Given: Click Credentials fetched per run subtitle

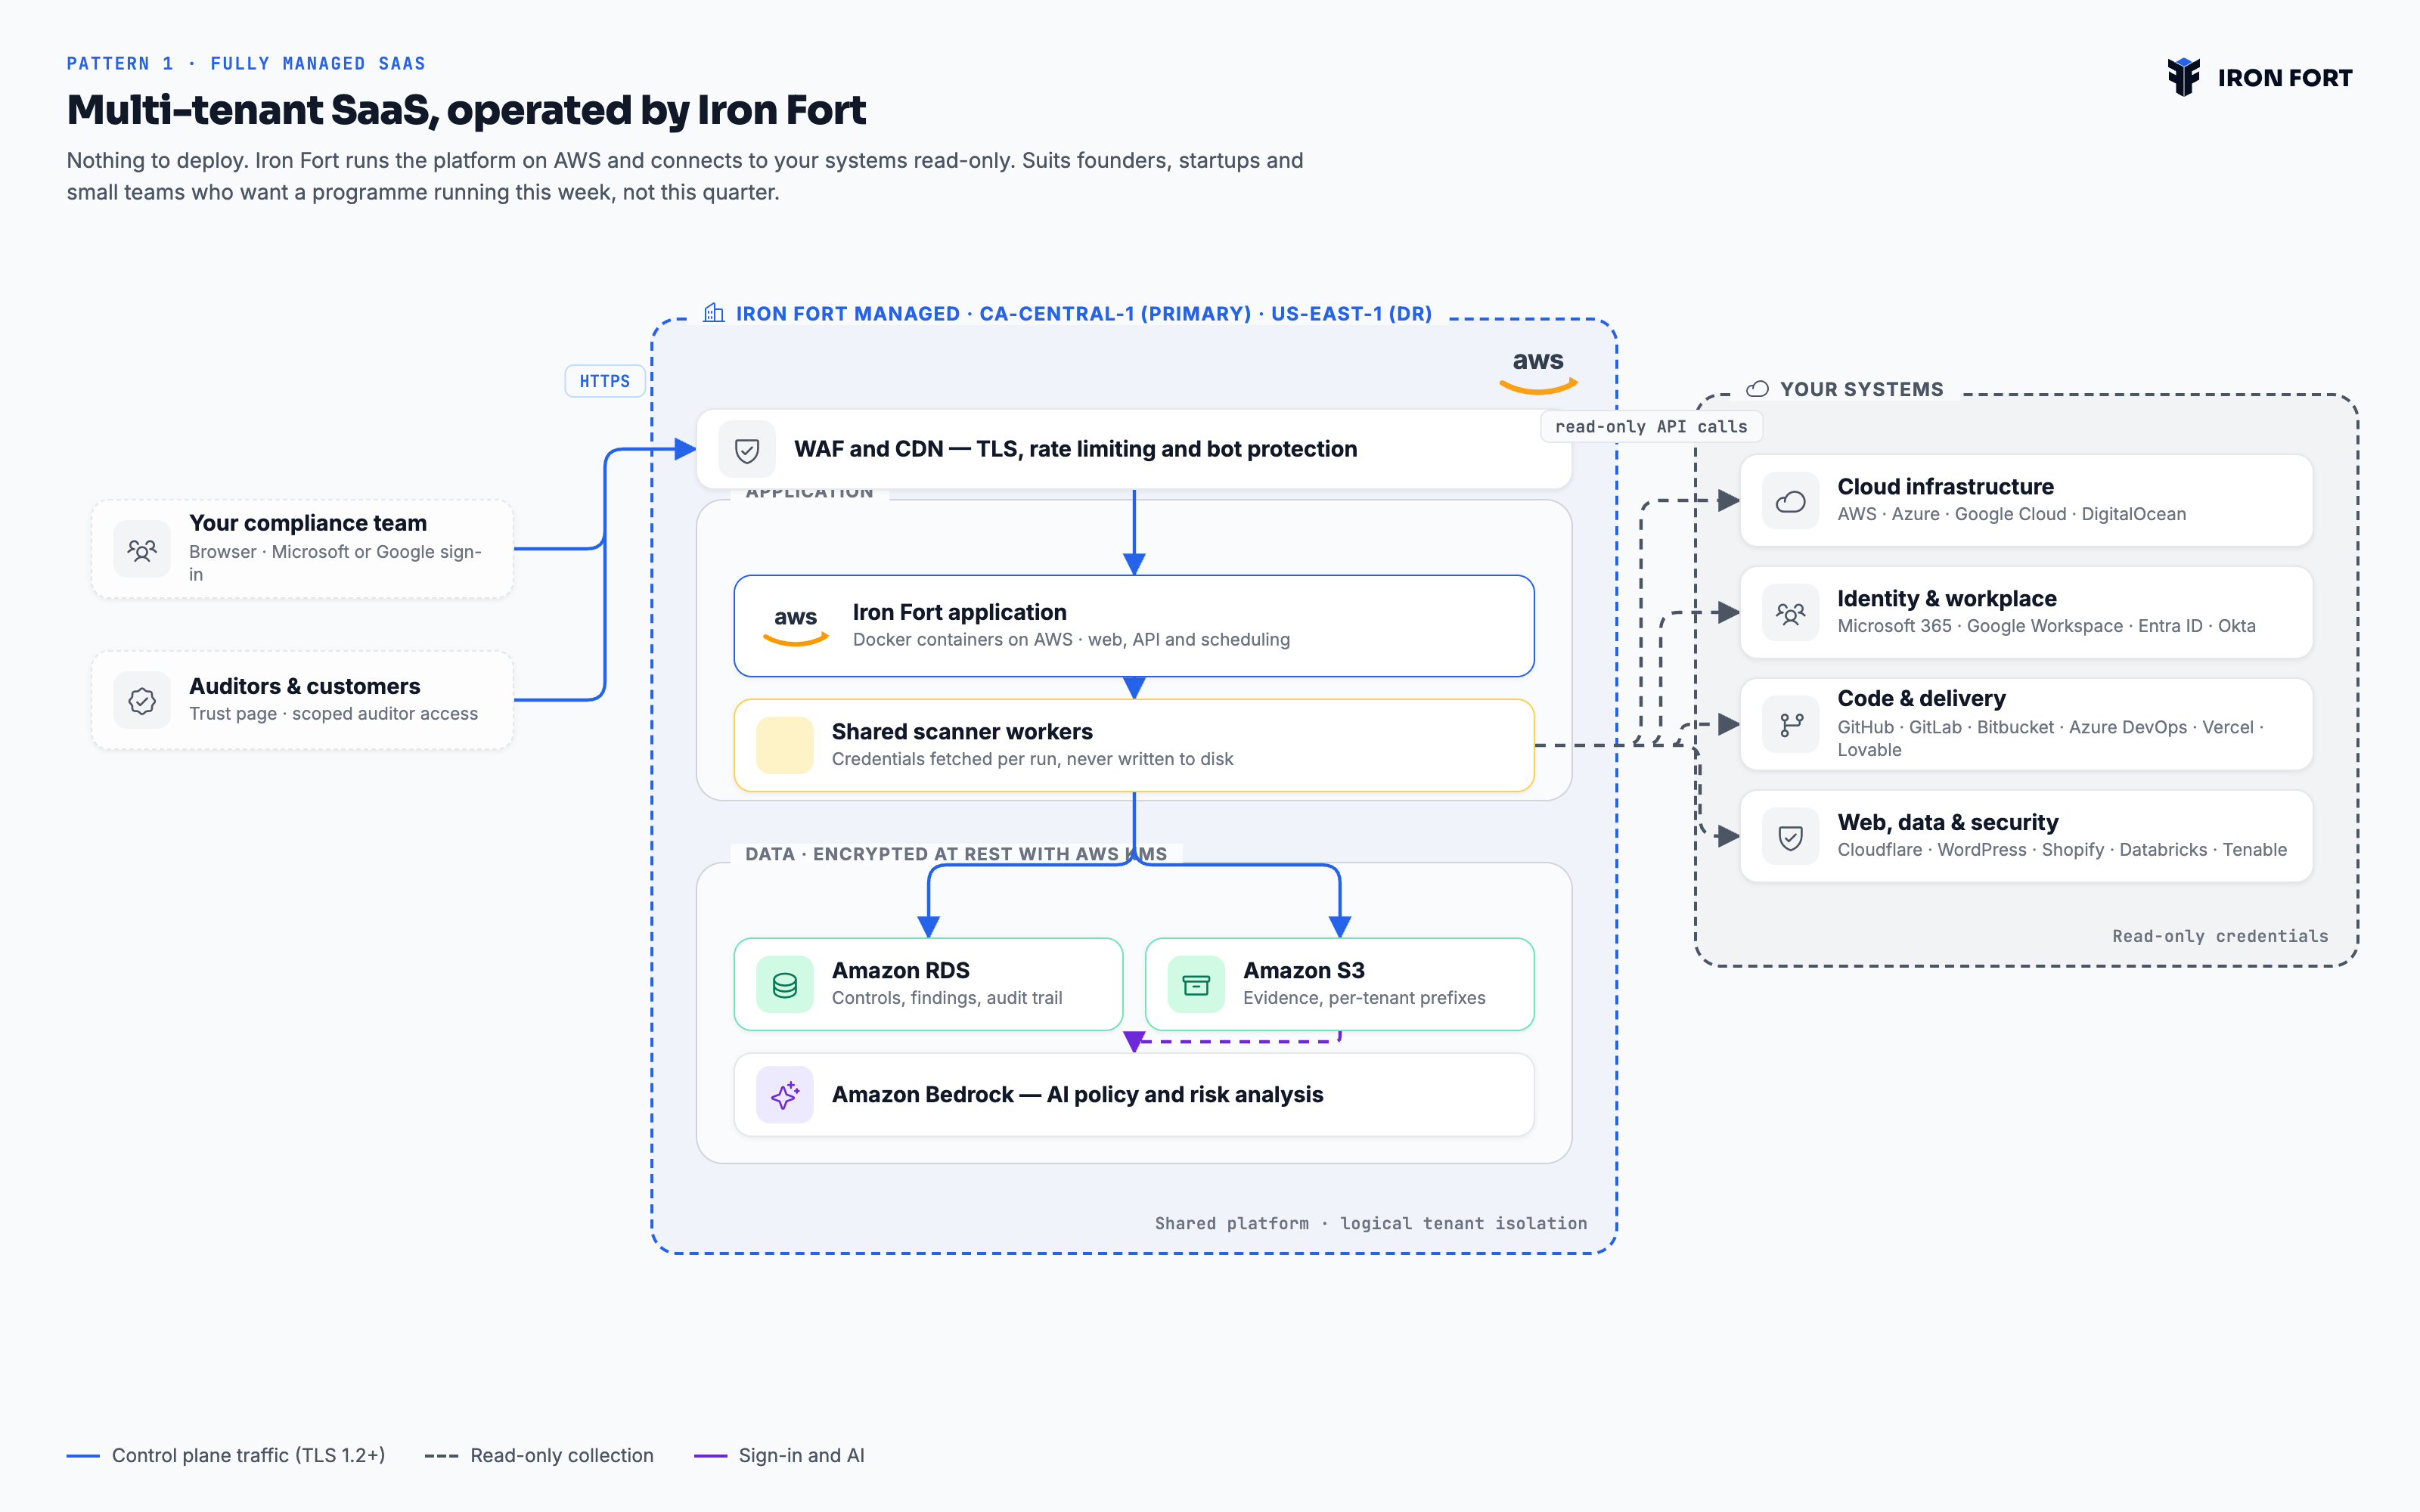Looking at the screenshot, I should tap(1033, 759).
